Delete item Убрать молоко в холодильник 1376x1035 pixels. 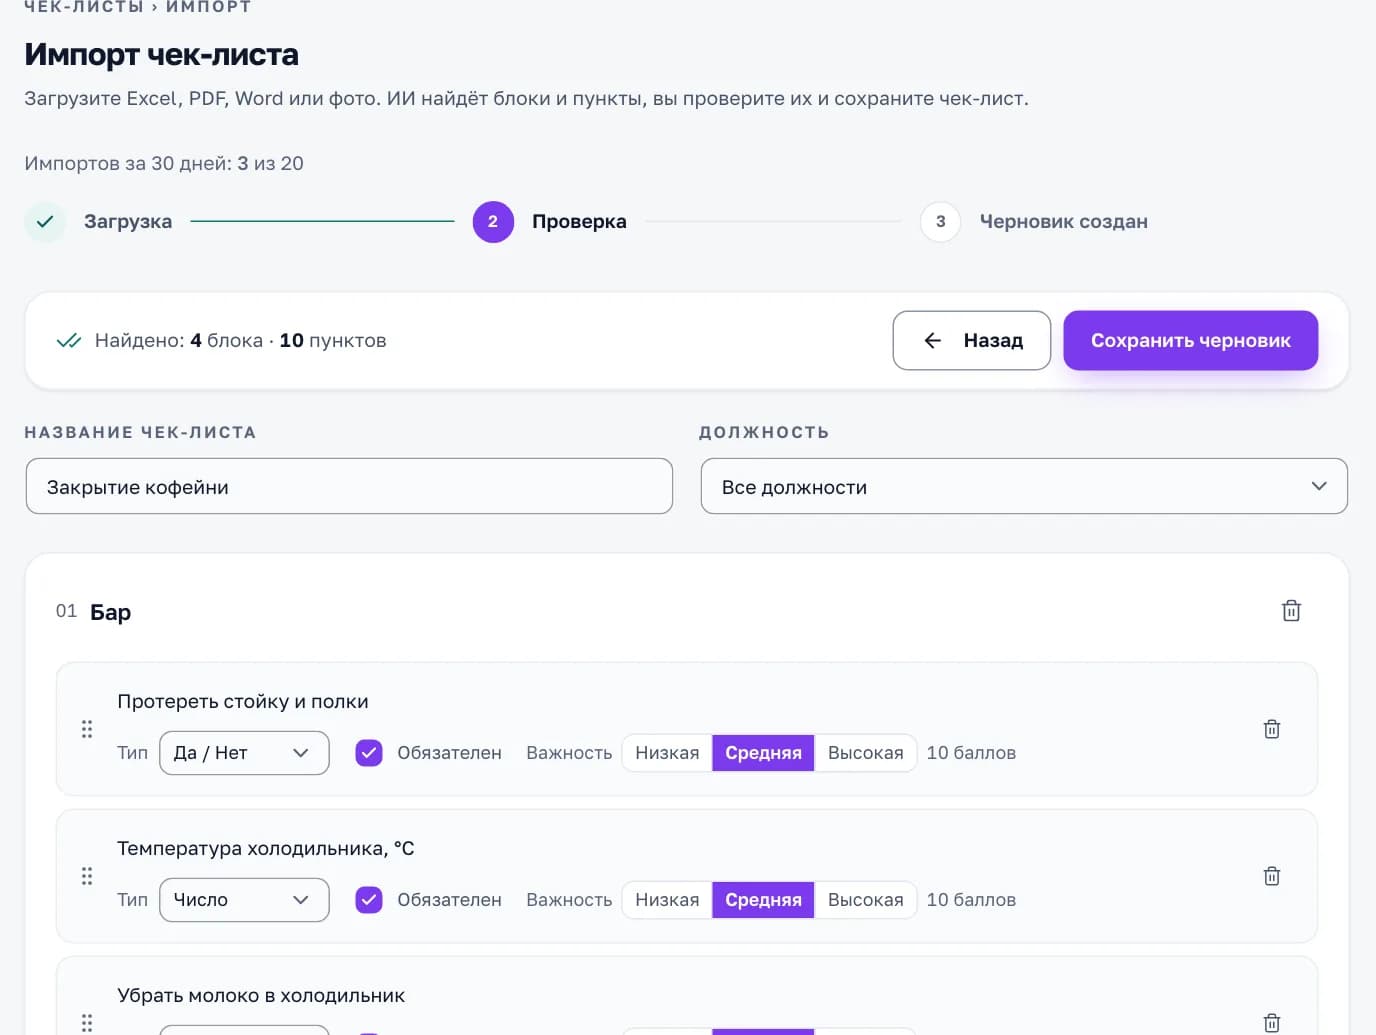(1271, 1022)
